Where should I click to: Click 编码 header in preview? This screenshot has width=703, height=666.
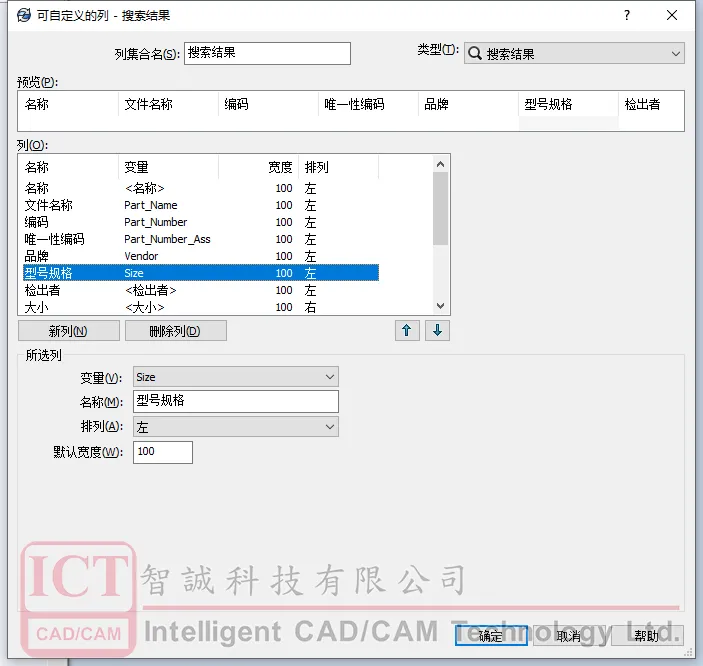coord(269,104)
